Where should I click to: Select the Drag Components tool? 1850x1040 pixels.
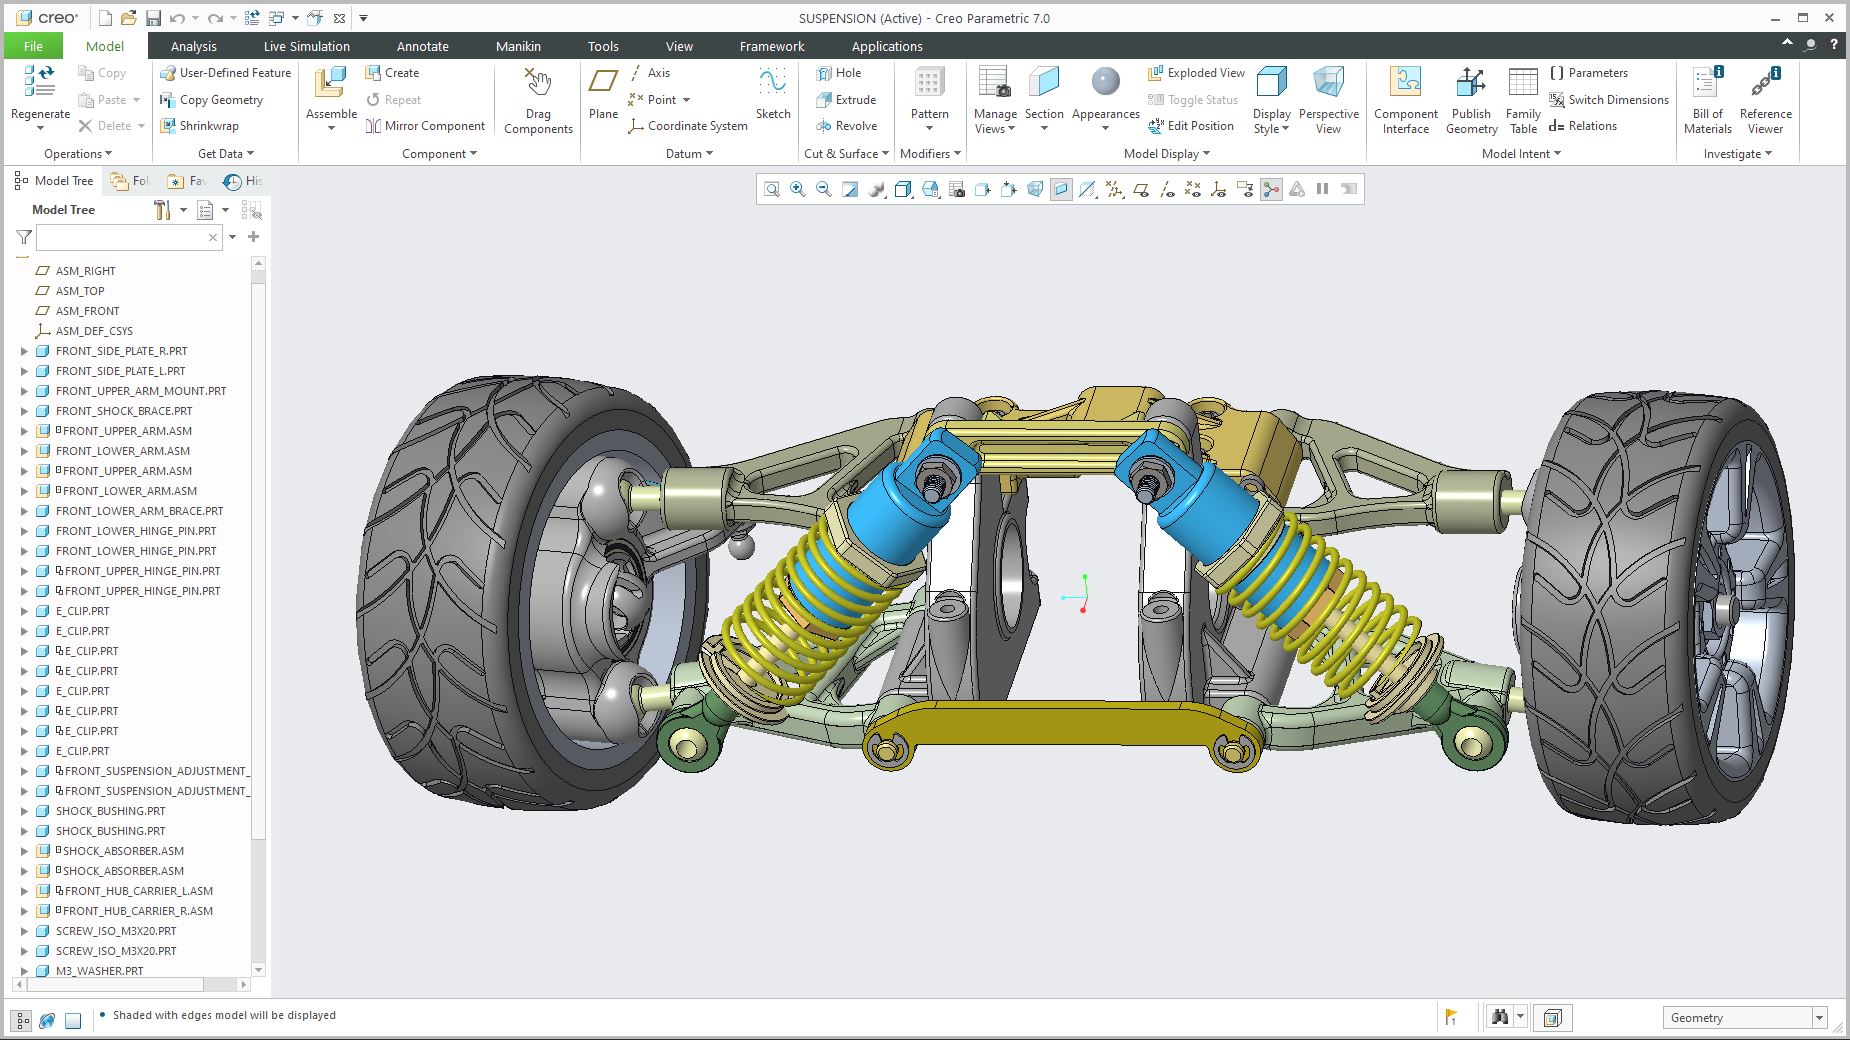coord(538,83)
